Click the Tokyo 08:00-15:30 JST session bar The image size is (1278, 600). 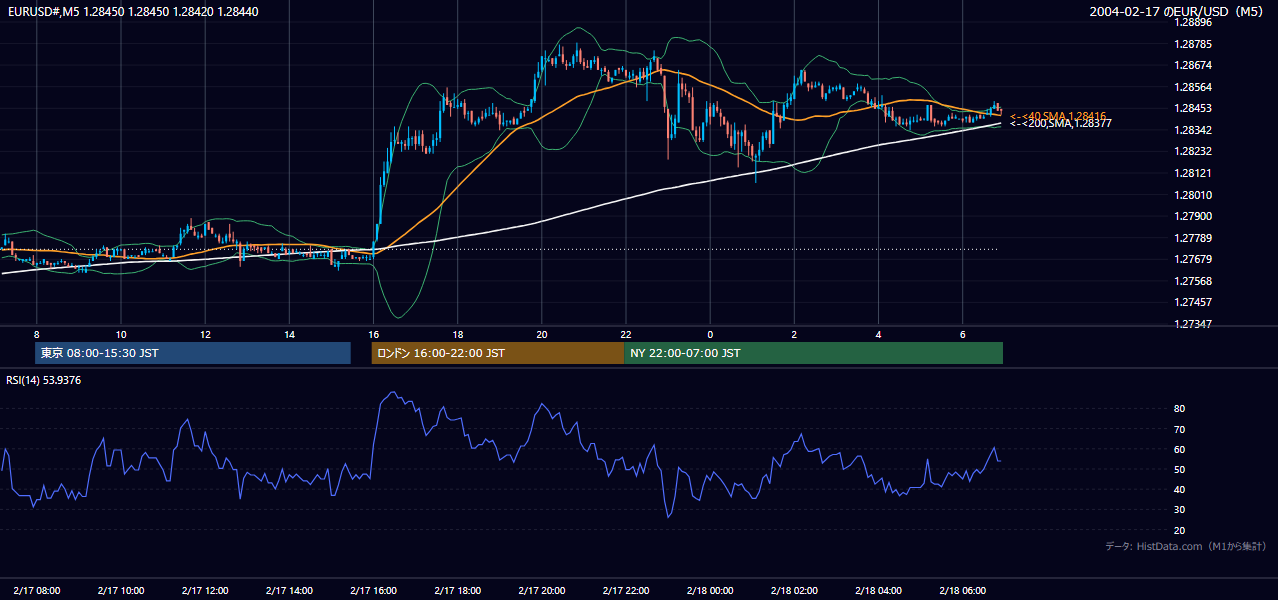(x=193, y=353)
